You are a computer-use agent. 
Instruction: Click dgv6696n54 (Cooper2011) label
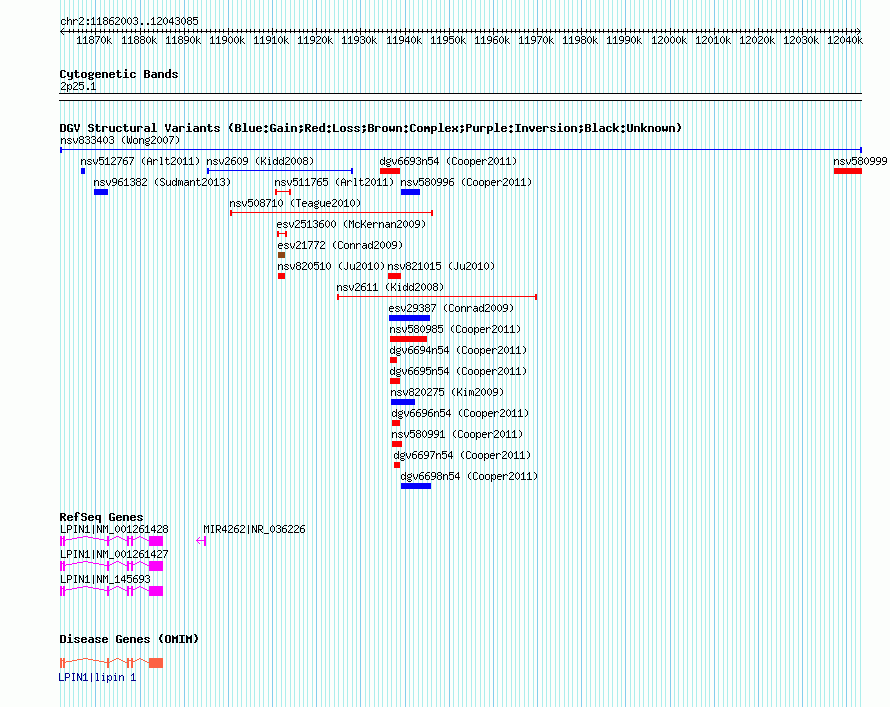[x=460, y=413]
